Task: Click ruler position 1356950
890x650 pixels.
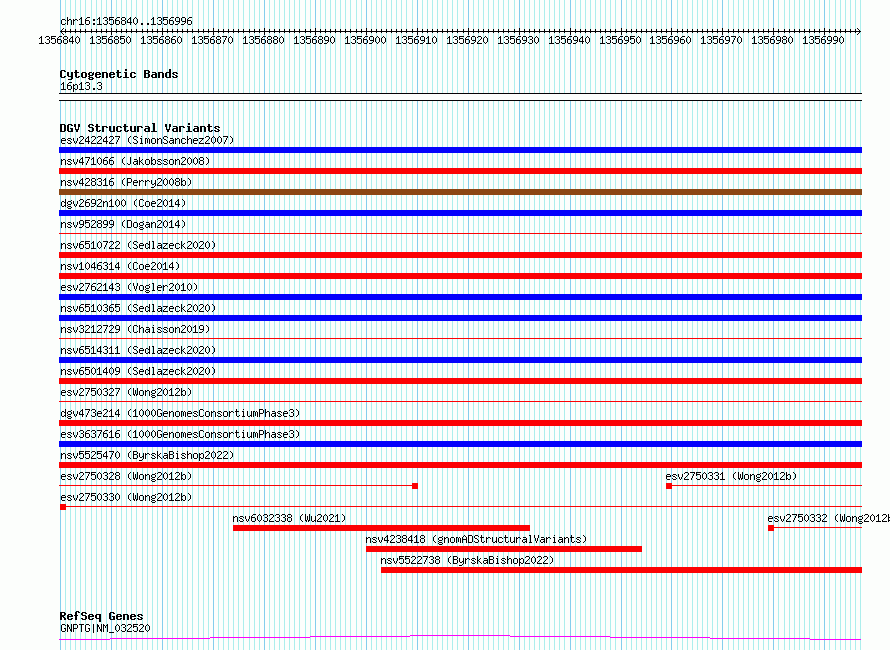Action: 620,40
